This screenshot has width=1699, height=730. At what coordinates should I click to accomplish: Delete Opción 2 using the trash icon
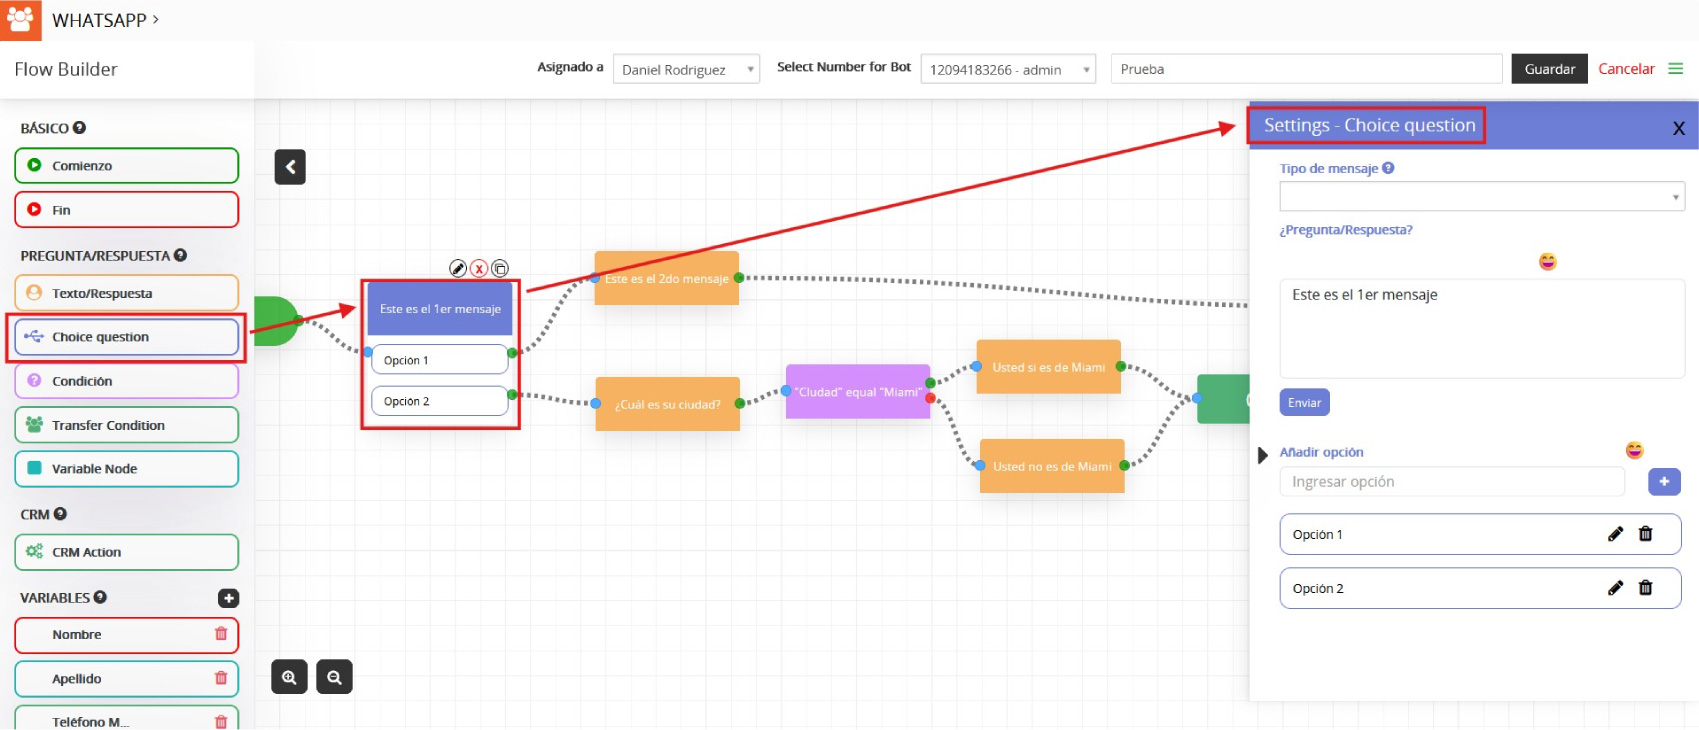tap(1645, 588)
